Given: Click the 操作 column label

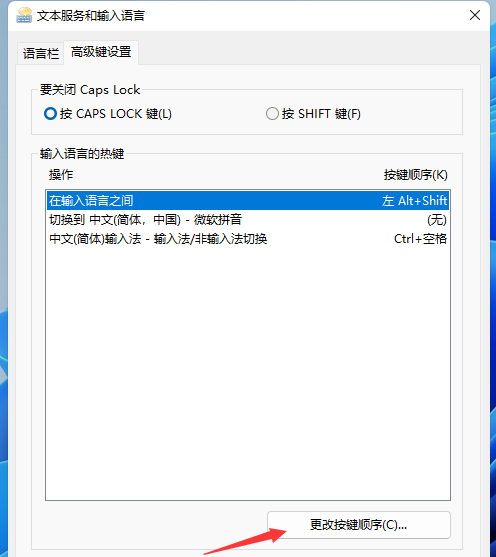Looking at the screenshot, I should click(61, 175).
